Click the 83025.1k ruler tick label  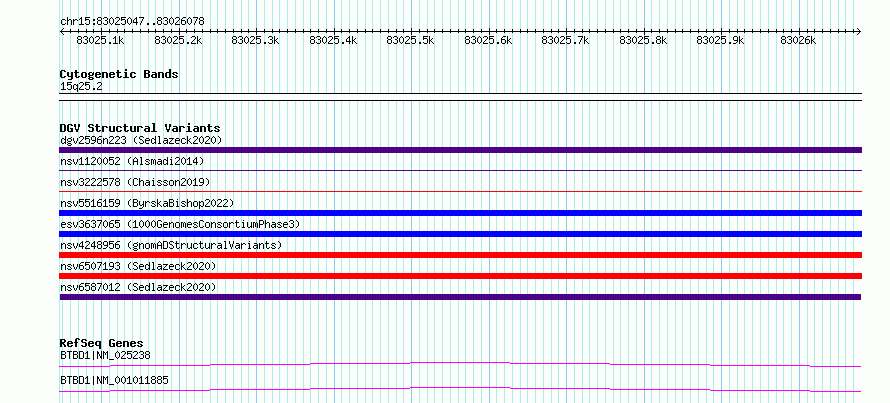point(100,41)
